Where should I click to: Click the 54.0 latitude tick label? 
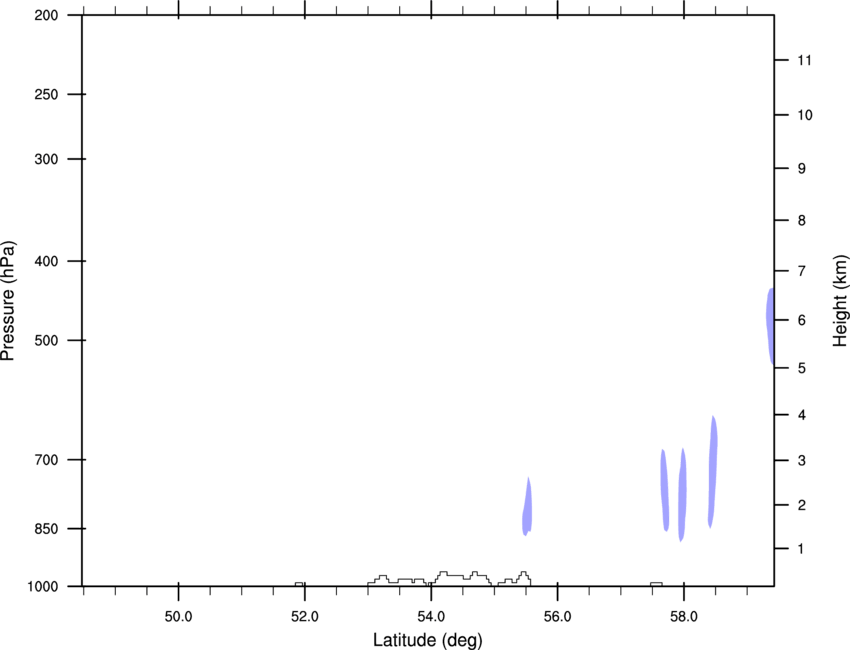pos(431,617)
